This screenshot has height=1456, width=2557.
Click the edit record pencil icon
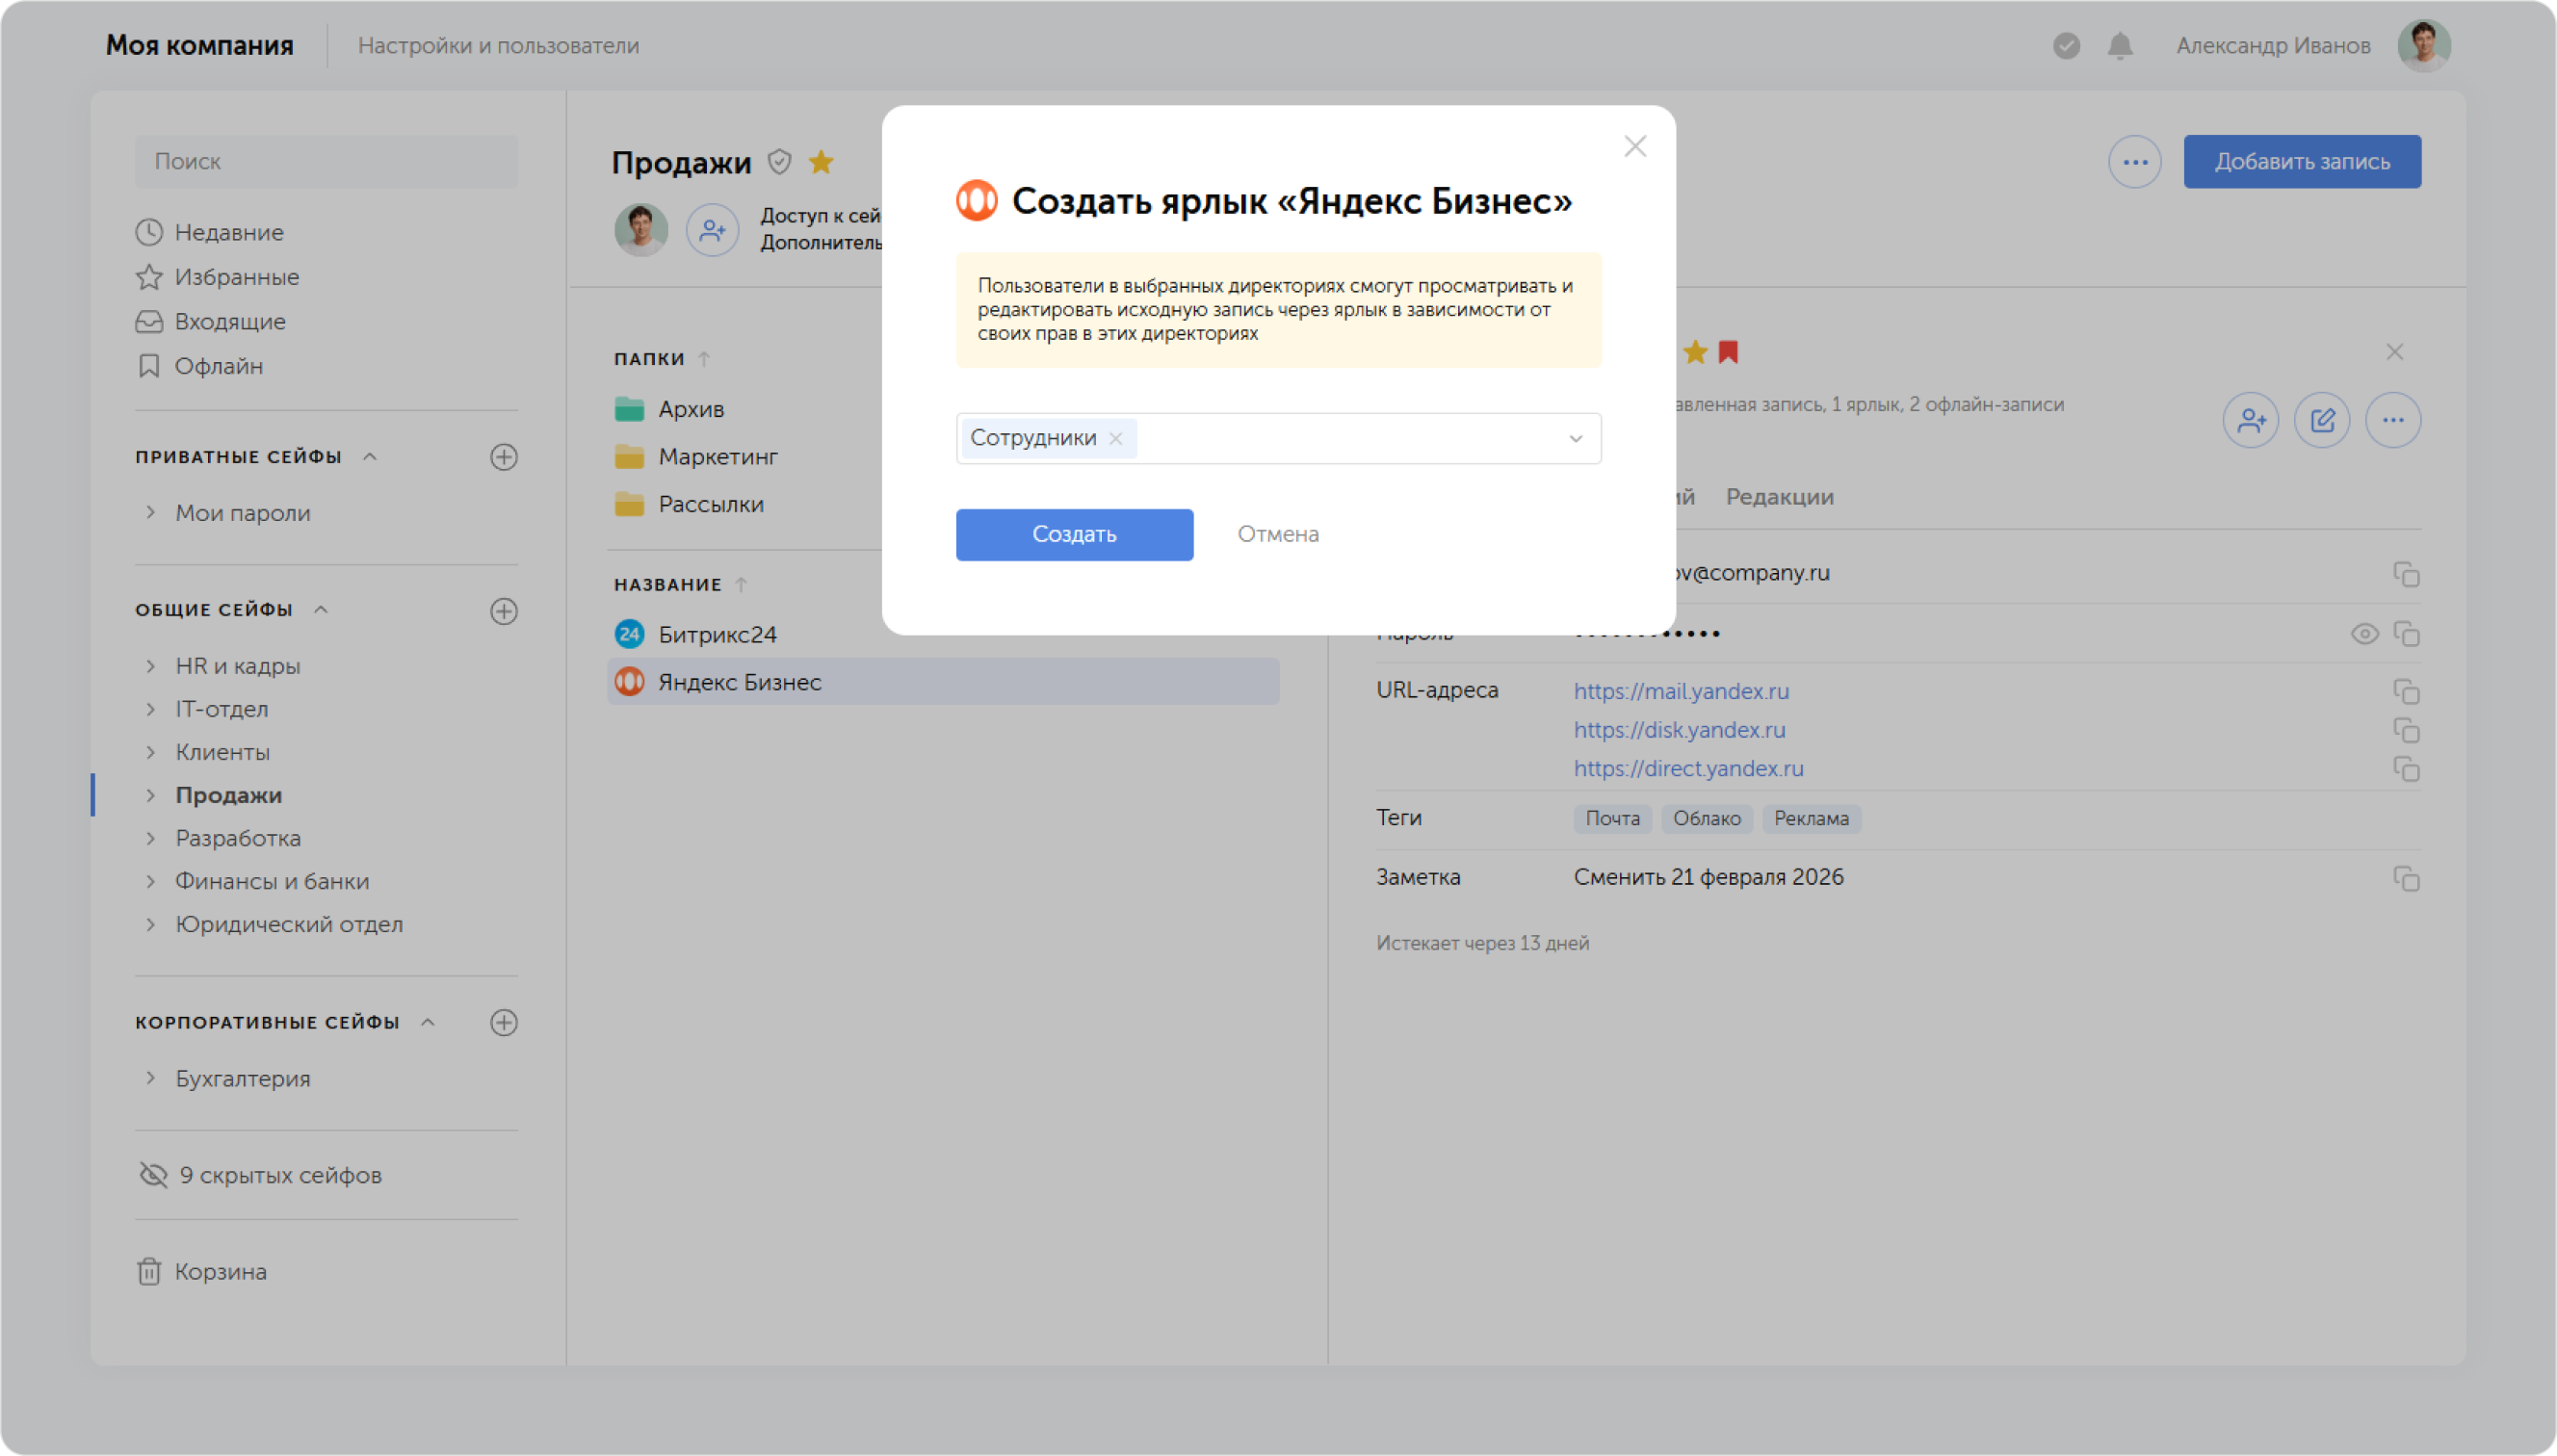[x=2321, y=420]
